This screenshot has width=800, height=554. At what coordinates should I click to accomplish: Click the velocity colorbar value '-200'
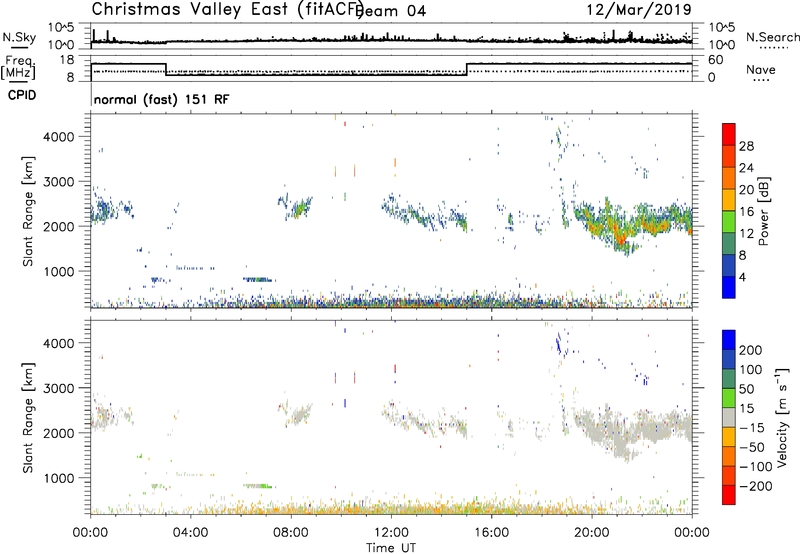click(x=756, y=486)
